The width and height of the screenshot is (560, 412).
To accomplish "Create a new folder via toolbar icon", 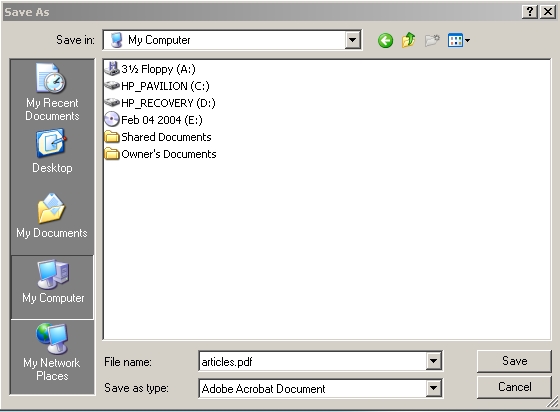I will [x=432, y=40].
